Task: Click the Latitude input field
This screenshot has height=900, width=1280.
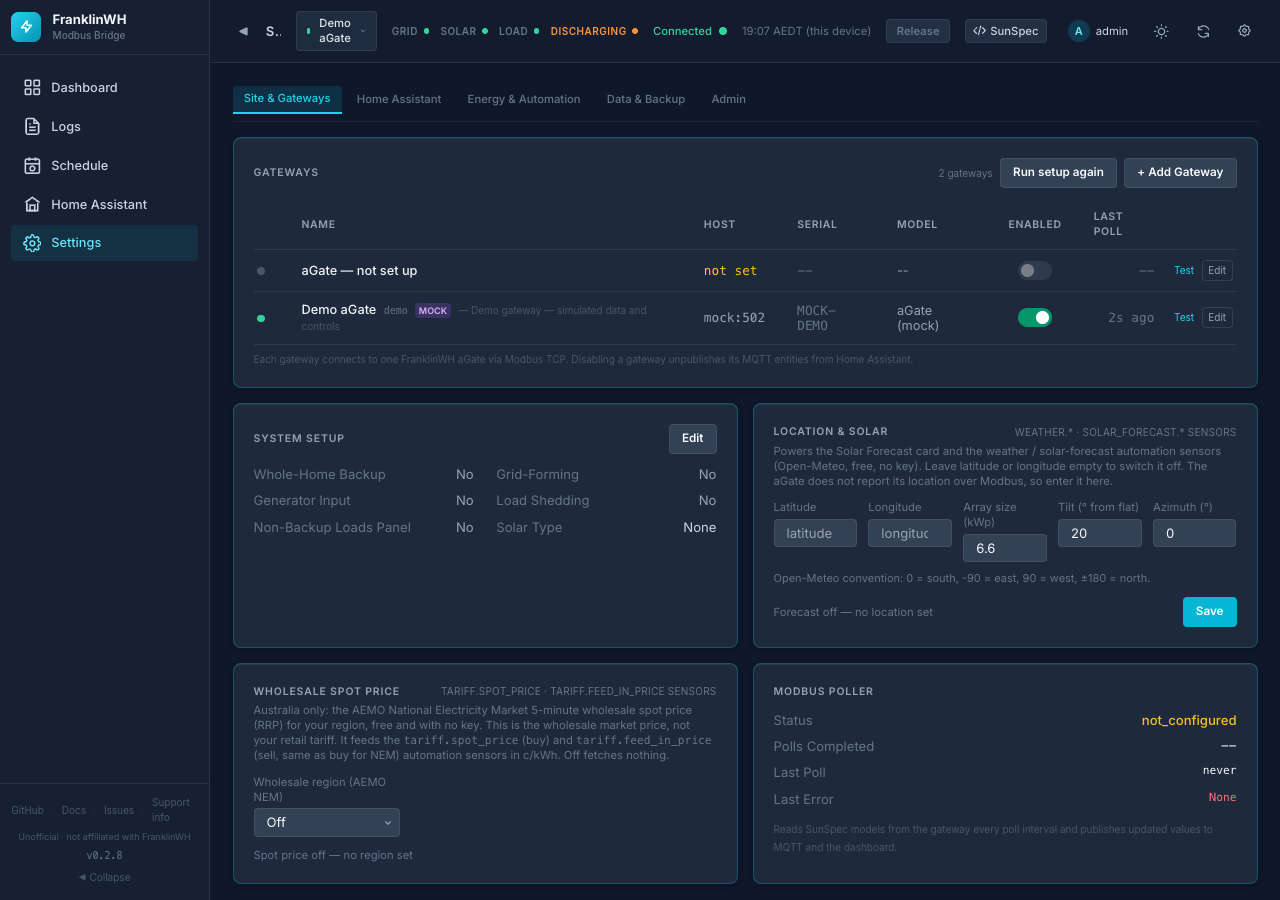Action: click(815, 533)
